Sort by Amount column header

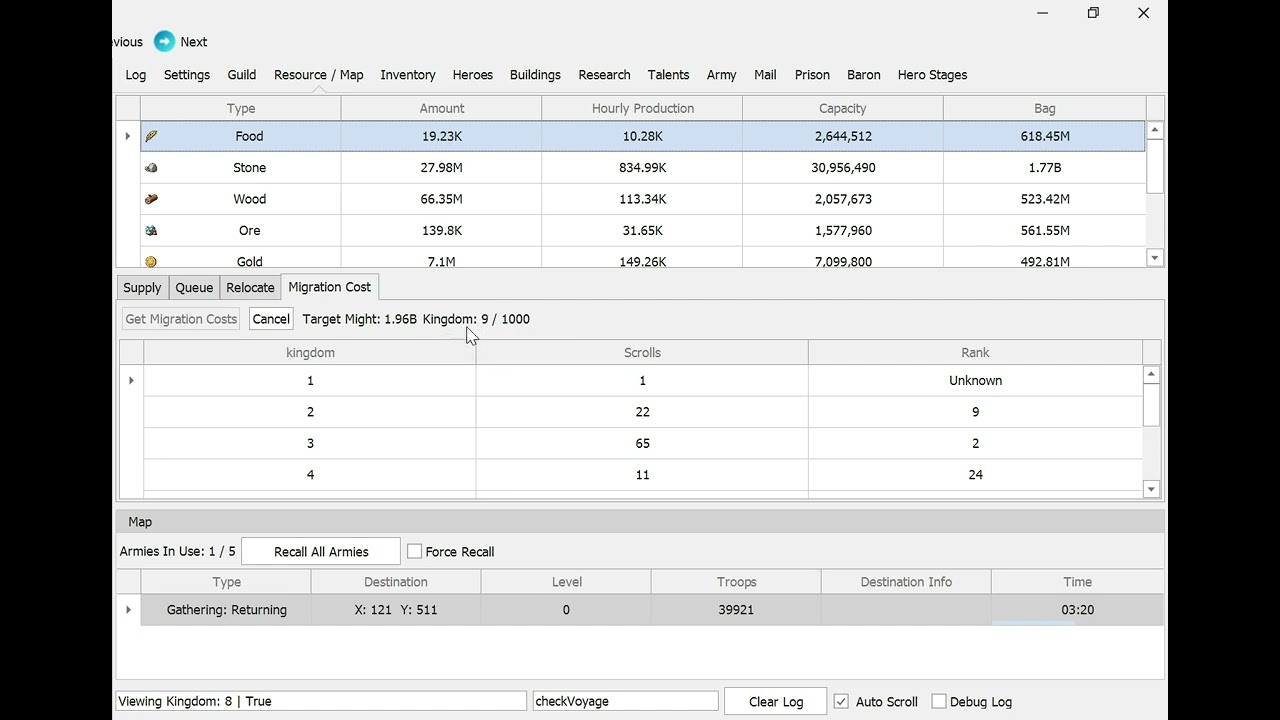click(442, 108)
